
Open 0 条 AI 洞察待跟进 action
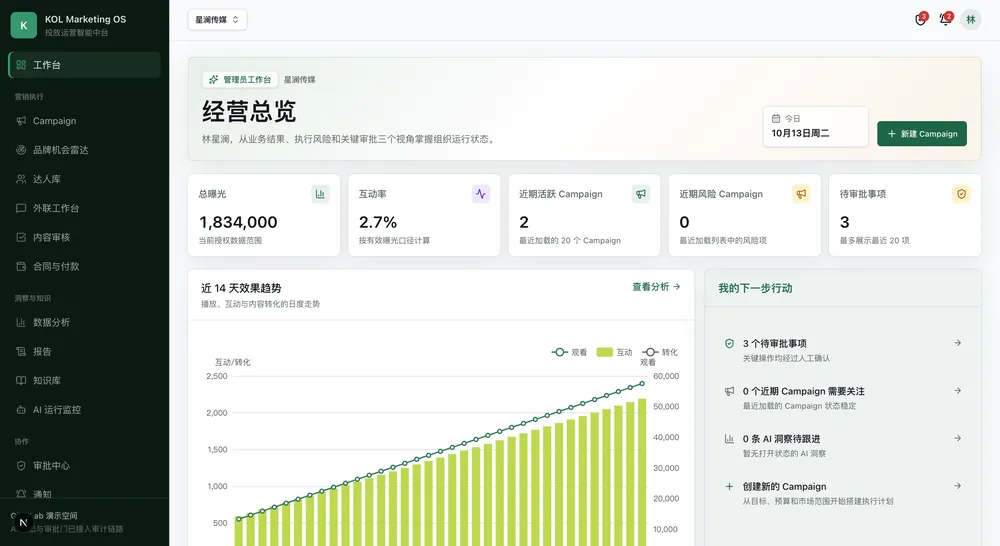(x=842, y=445)
